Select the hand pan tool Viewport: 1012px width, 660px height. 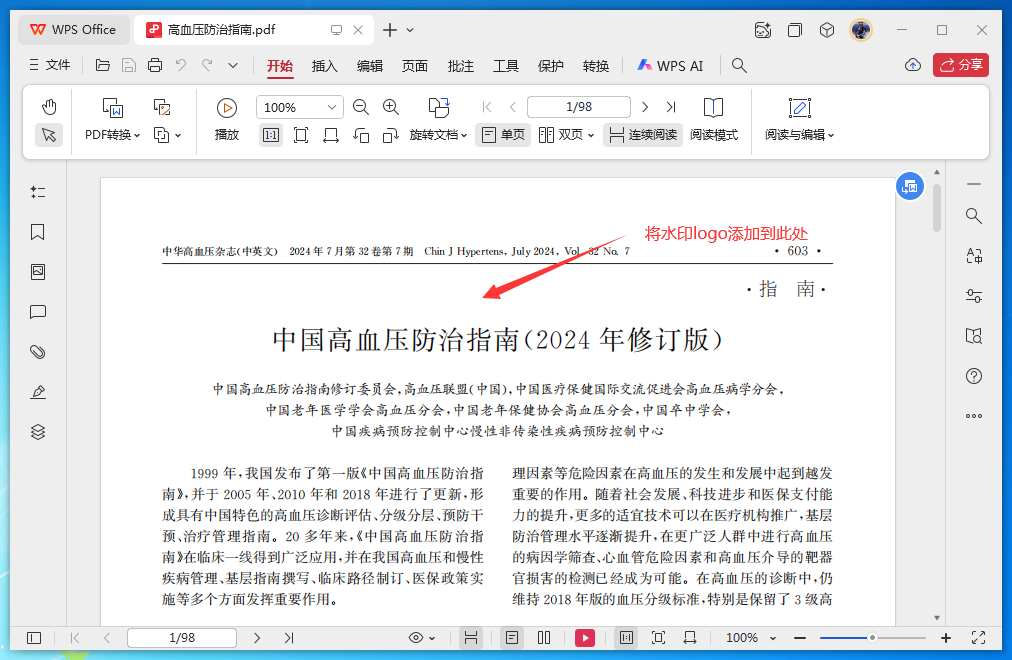coord(49,107)
